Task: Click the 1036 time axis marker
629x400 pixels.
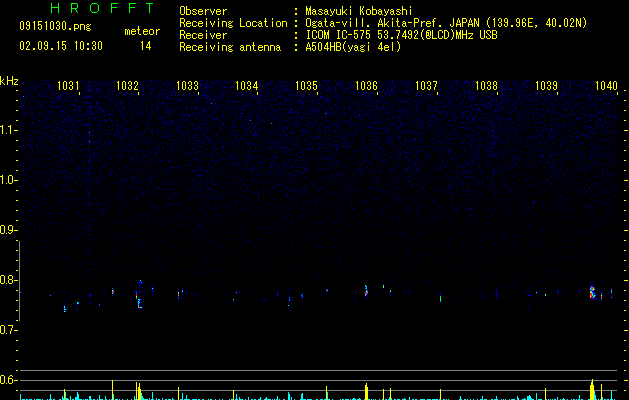Action: (366, 86)
